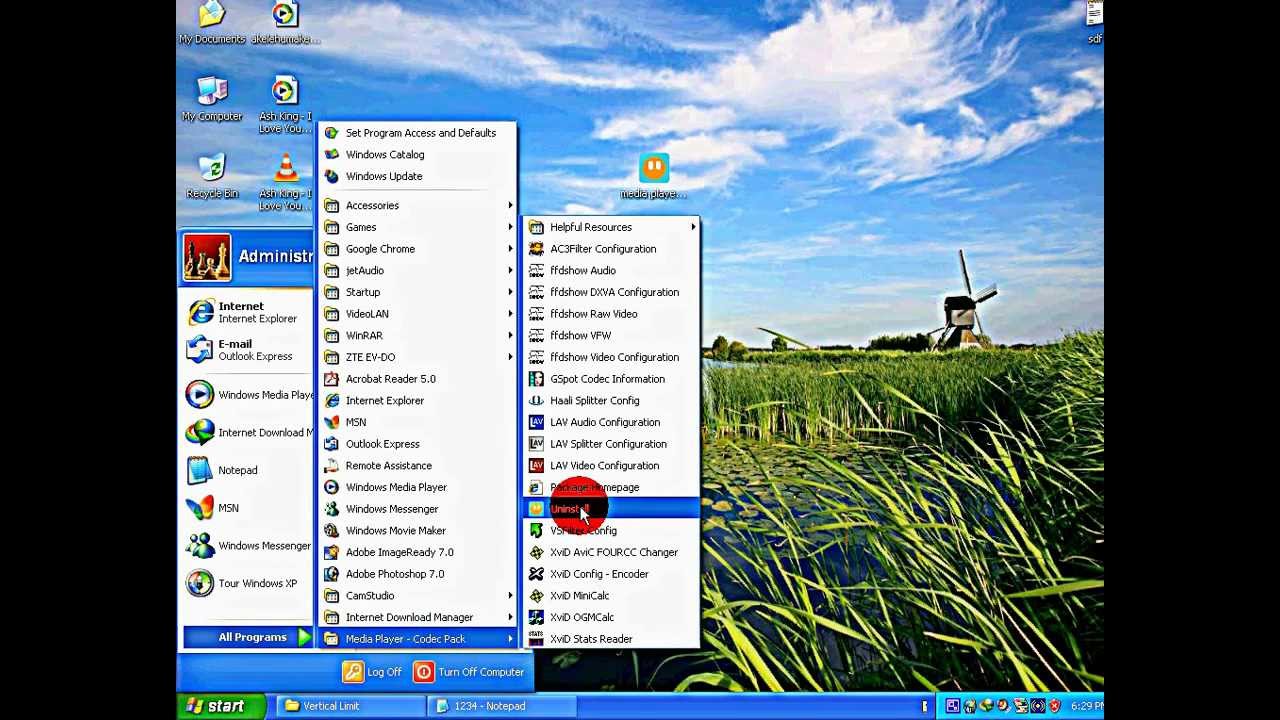
Task: Click the Outlook Express E-mail icon
Action: coord(200,350)
